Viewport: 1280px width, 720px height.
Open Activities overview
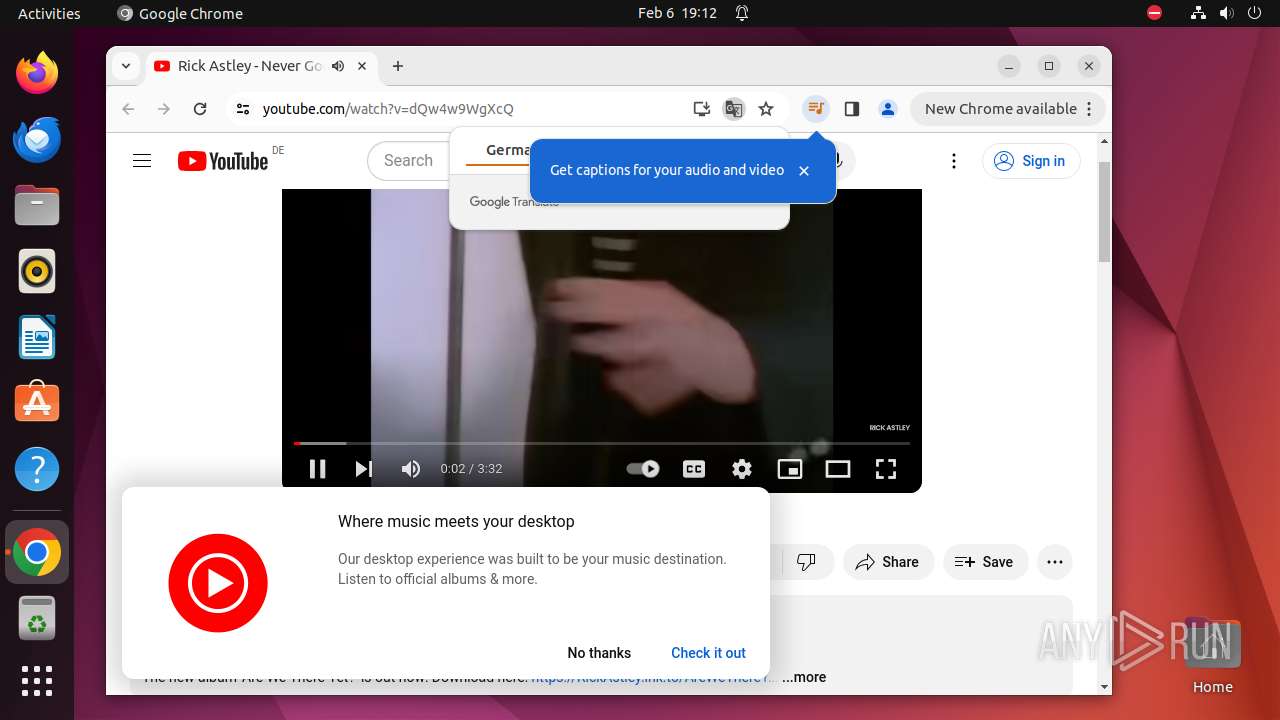(49, 13)
